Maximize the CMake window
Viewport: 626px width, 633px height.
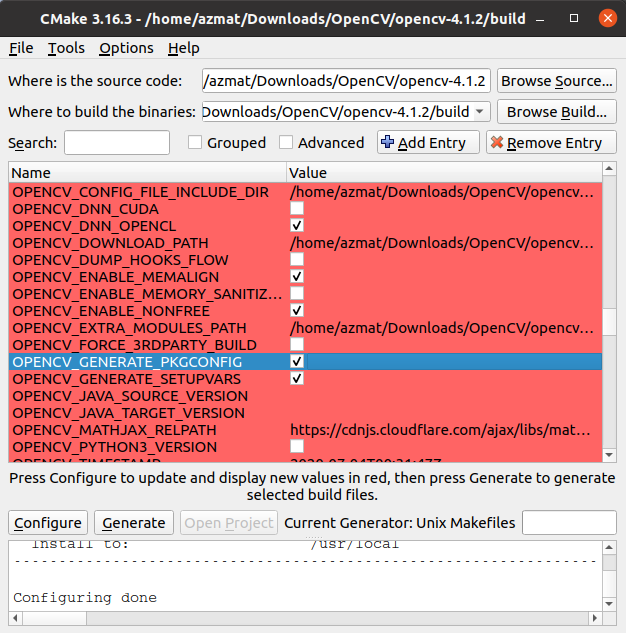[x=574, y=18]
